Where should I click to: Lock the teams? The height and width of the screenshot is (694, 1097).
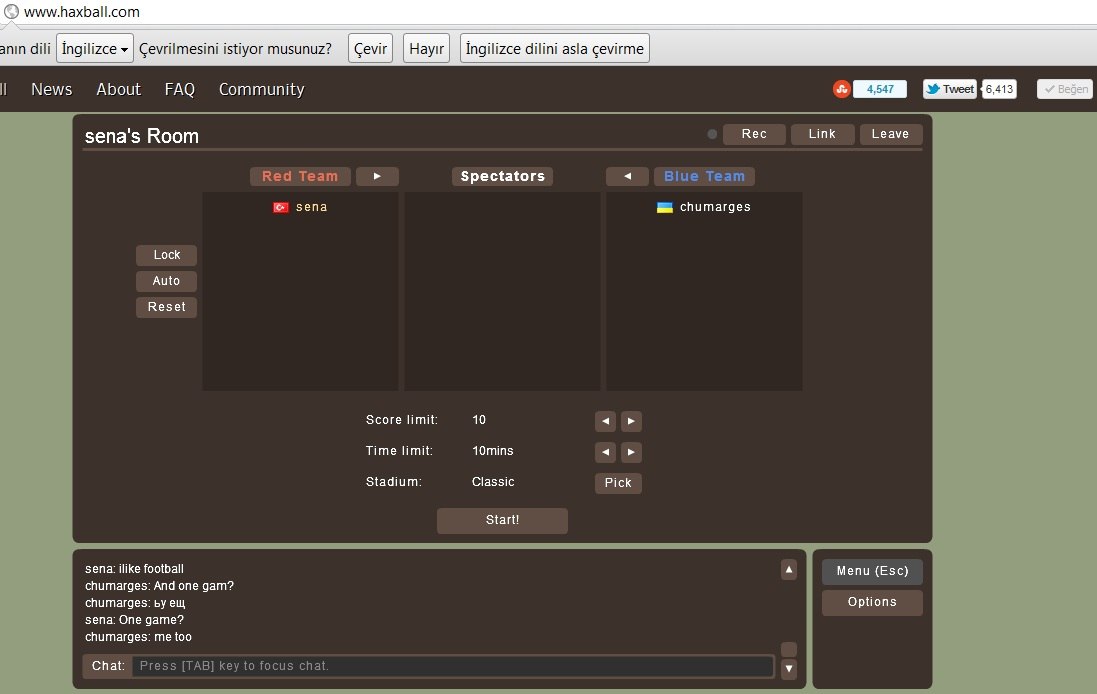[x=167, y=255]
